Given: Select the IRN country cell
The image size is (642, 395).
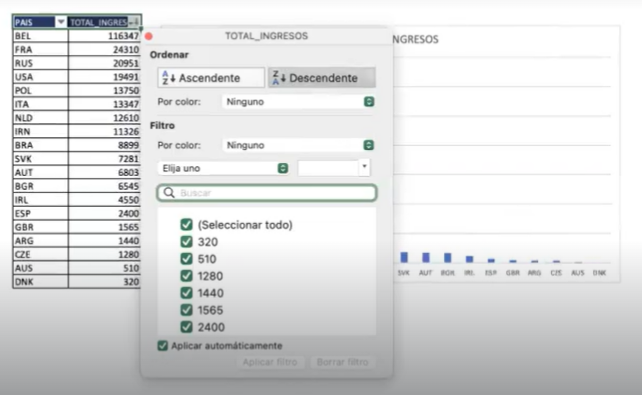Looking at the screenshot, I should point(40,131).
